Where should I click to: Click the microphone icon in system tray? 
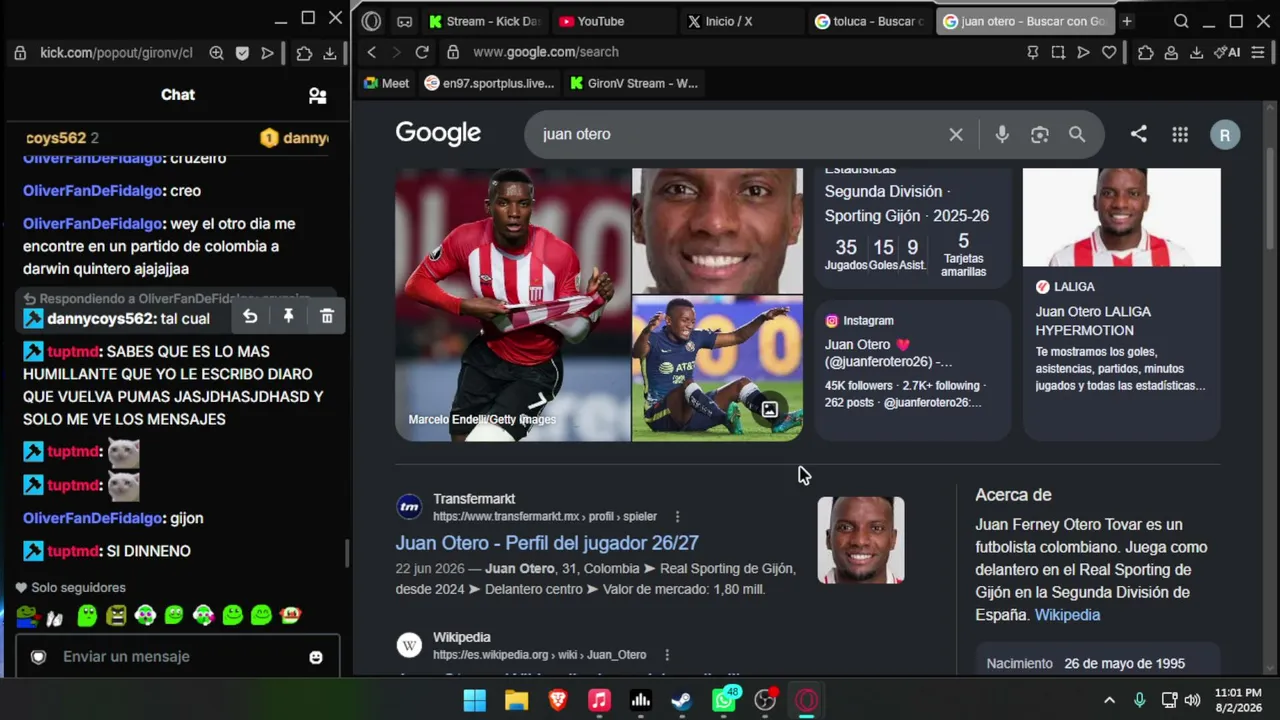[x=1139, y=700]
